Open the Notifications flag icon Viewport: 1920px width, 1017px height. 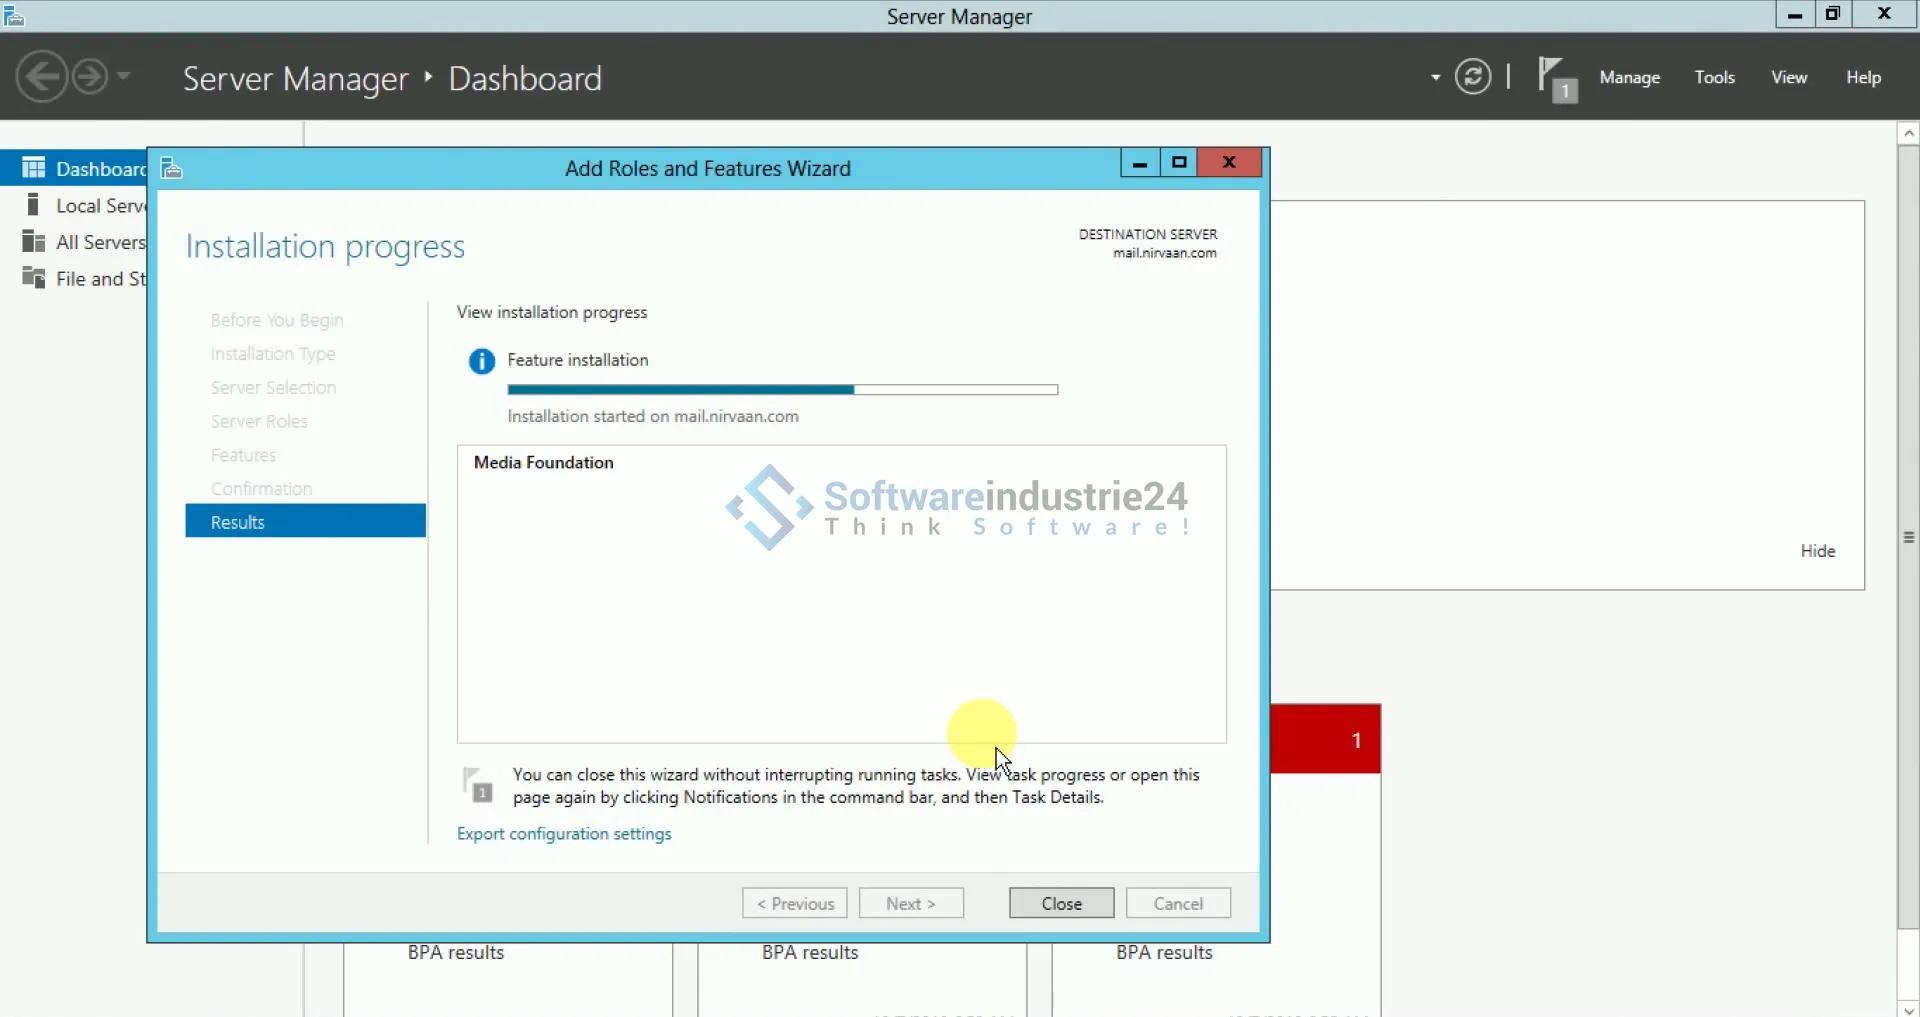1555,78
